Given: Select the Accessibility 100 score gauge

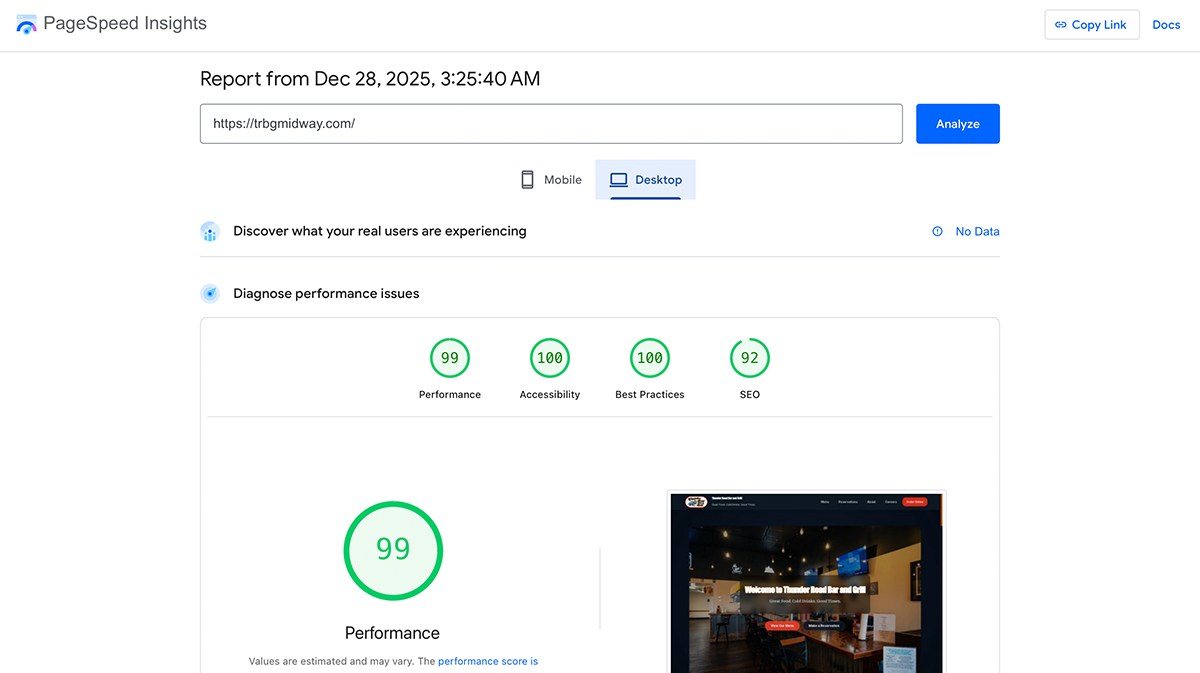Looking at the screenshot, I should point(549,357).
